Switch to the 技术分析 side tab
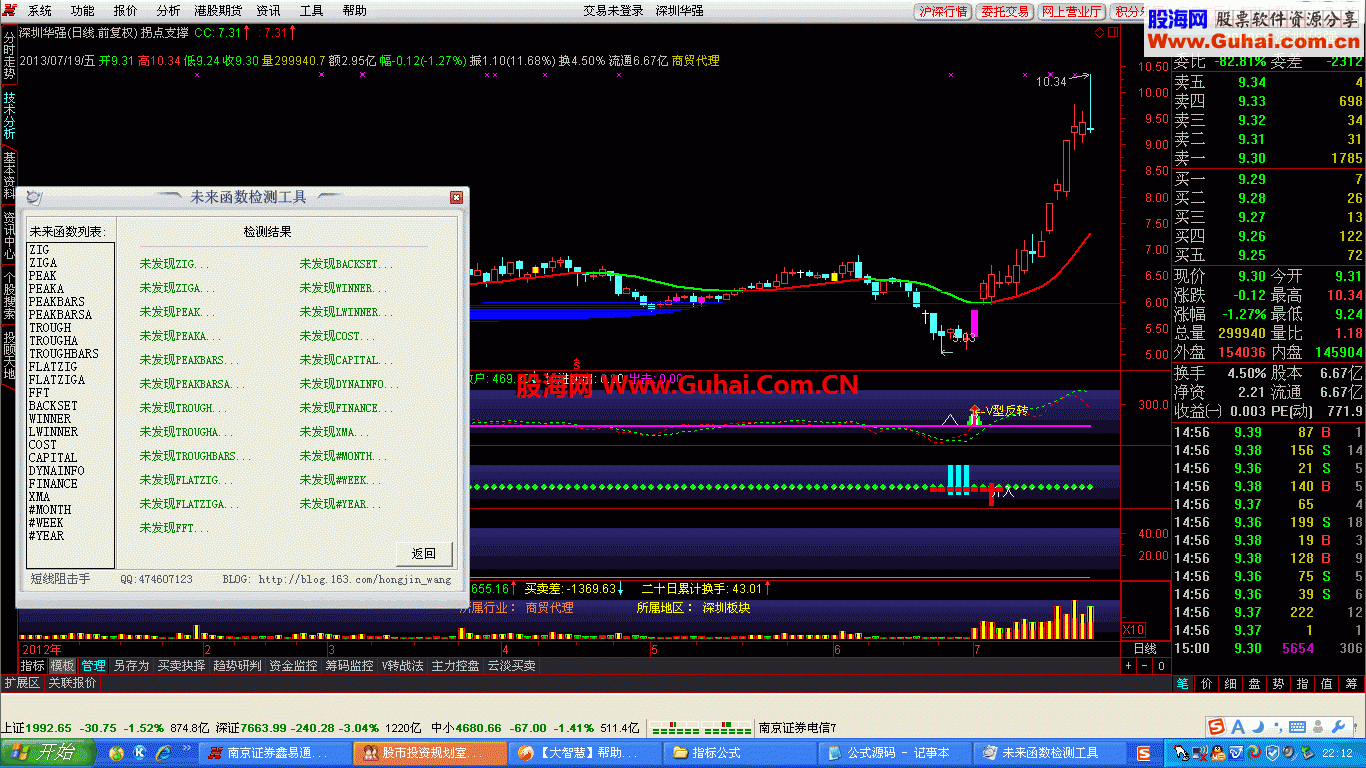 click(x=9, y=116)
